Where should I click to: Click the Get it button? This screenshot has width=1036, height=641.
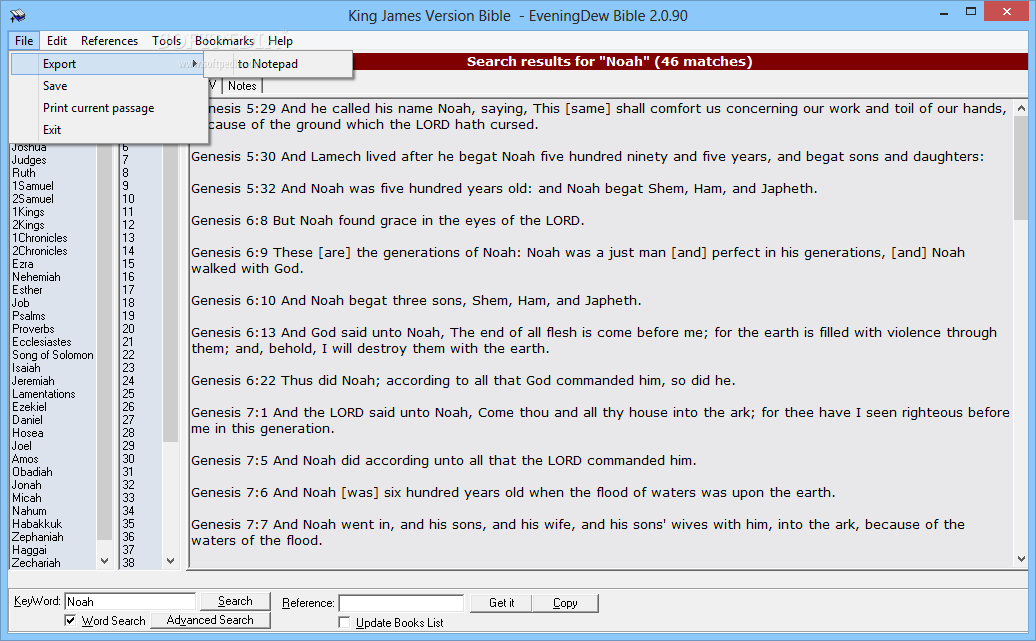click(501, 603)
